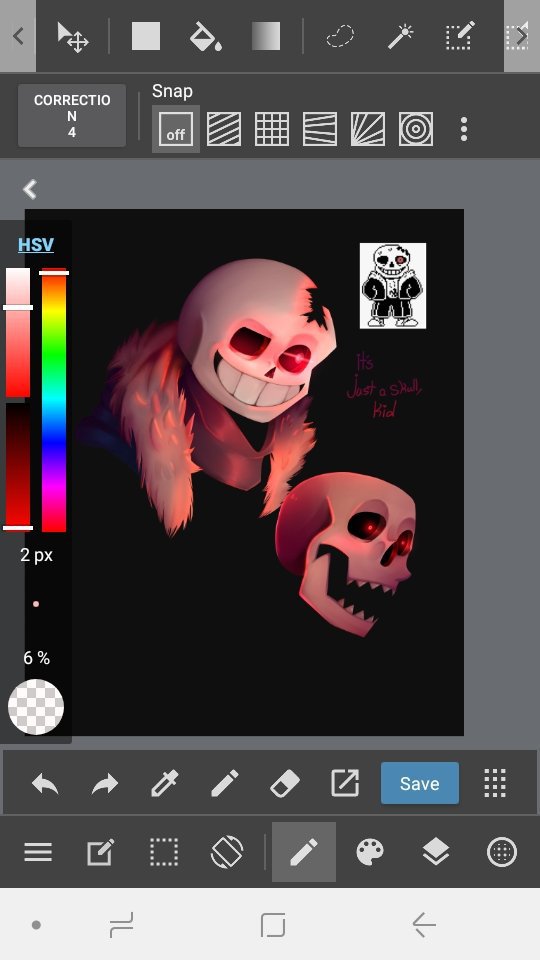Image resolution: width=540 pixels, height=960 pixels.
Task: Open the Layers panel
Action: click(436, 852)
